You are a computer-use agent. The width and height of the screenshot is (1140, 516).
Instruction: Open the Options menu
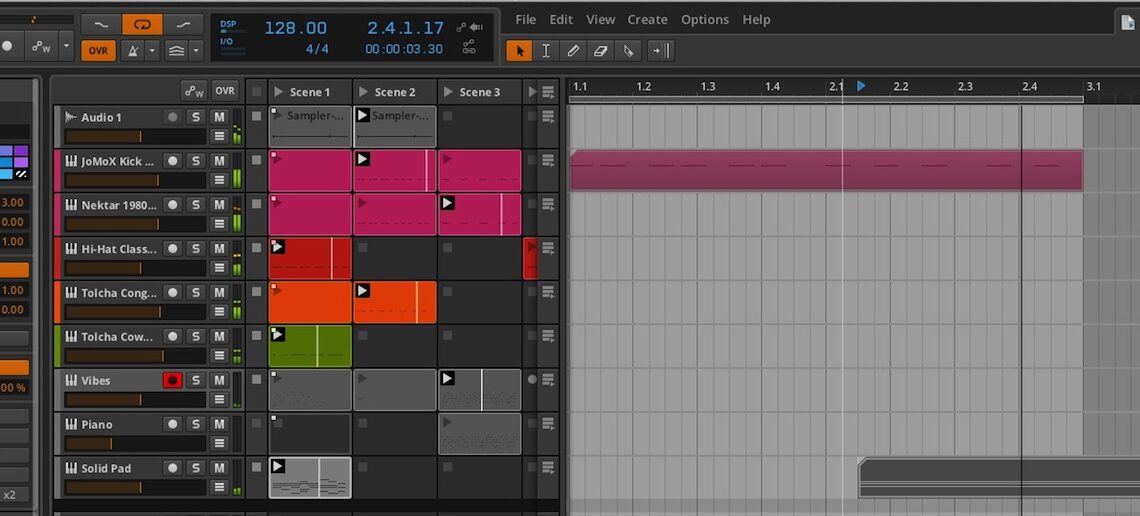coord(704,19)
